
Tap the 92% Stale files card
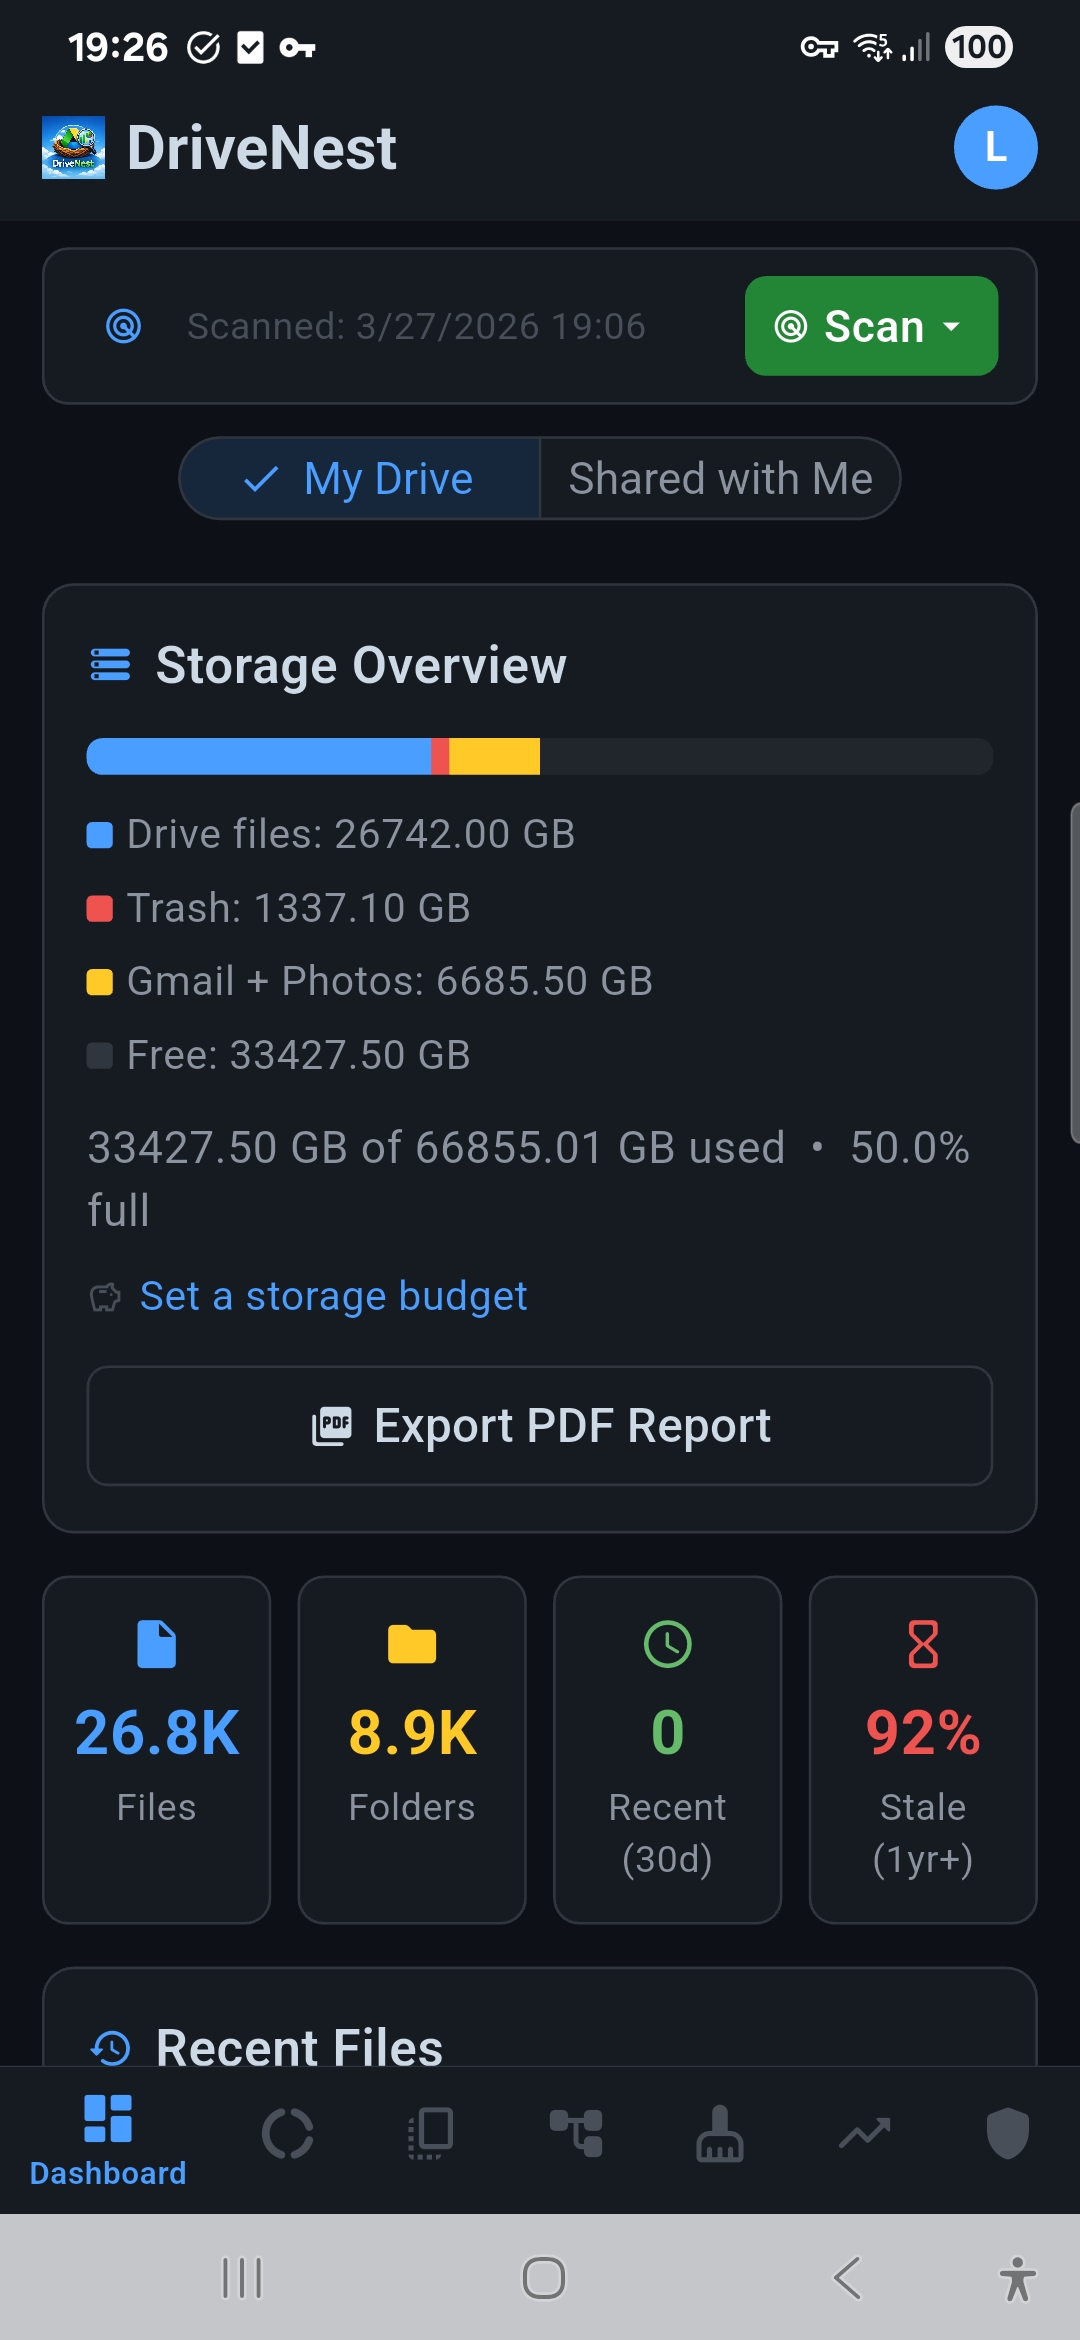pyautogui.click(x=923, y=1749)
